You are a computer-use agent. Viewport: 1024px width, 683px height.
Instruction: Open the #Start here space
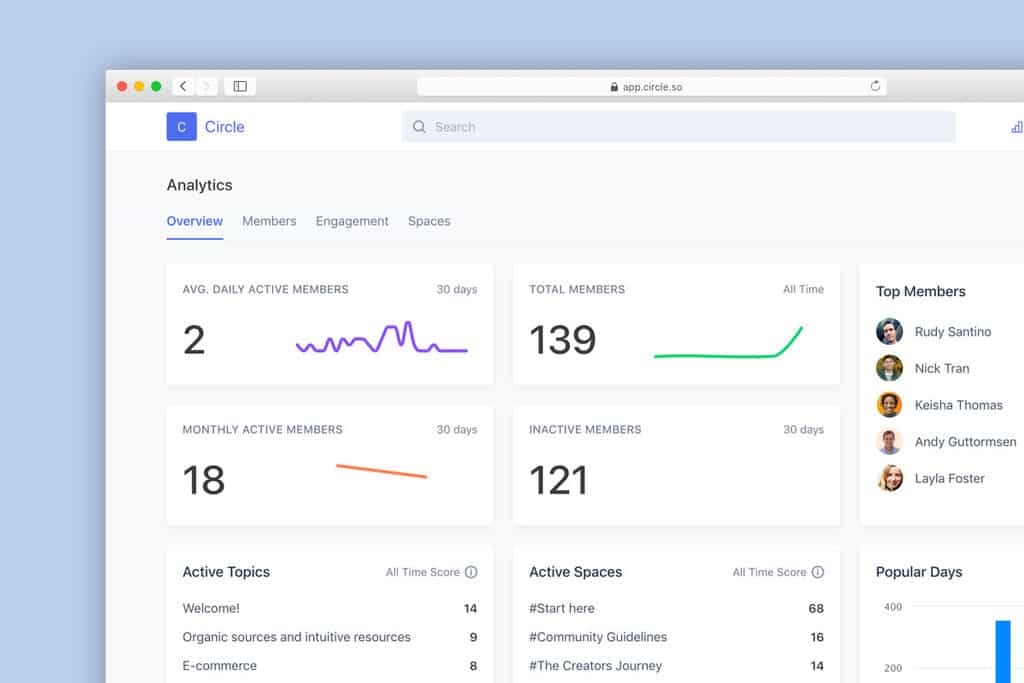click(562, 608)
